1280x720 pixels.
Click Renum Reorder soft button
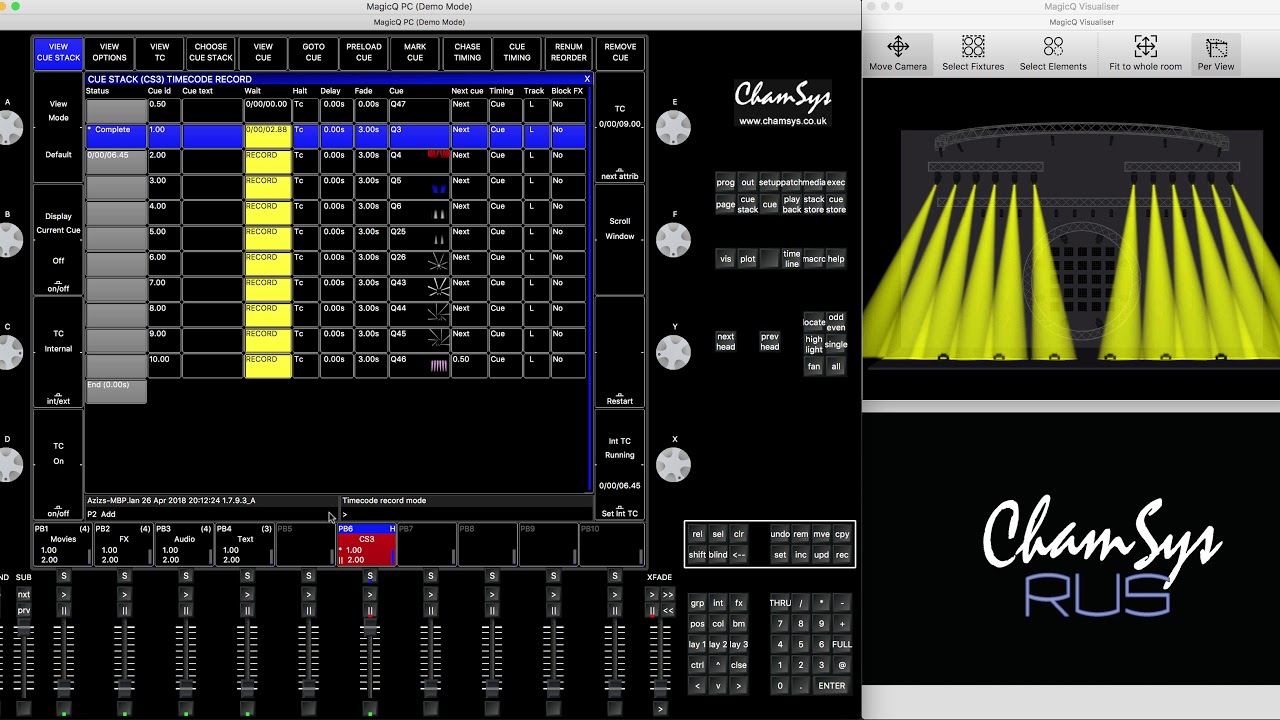click(569, 53)
